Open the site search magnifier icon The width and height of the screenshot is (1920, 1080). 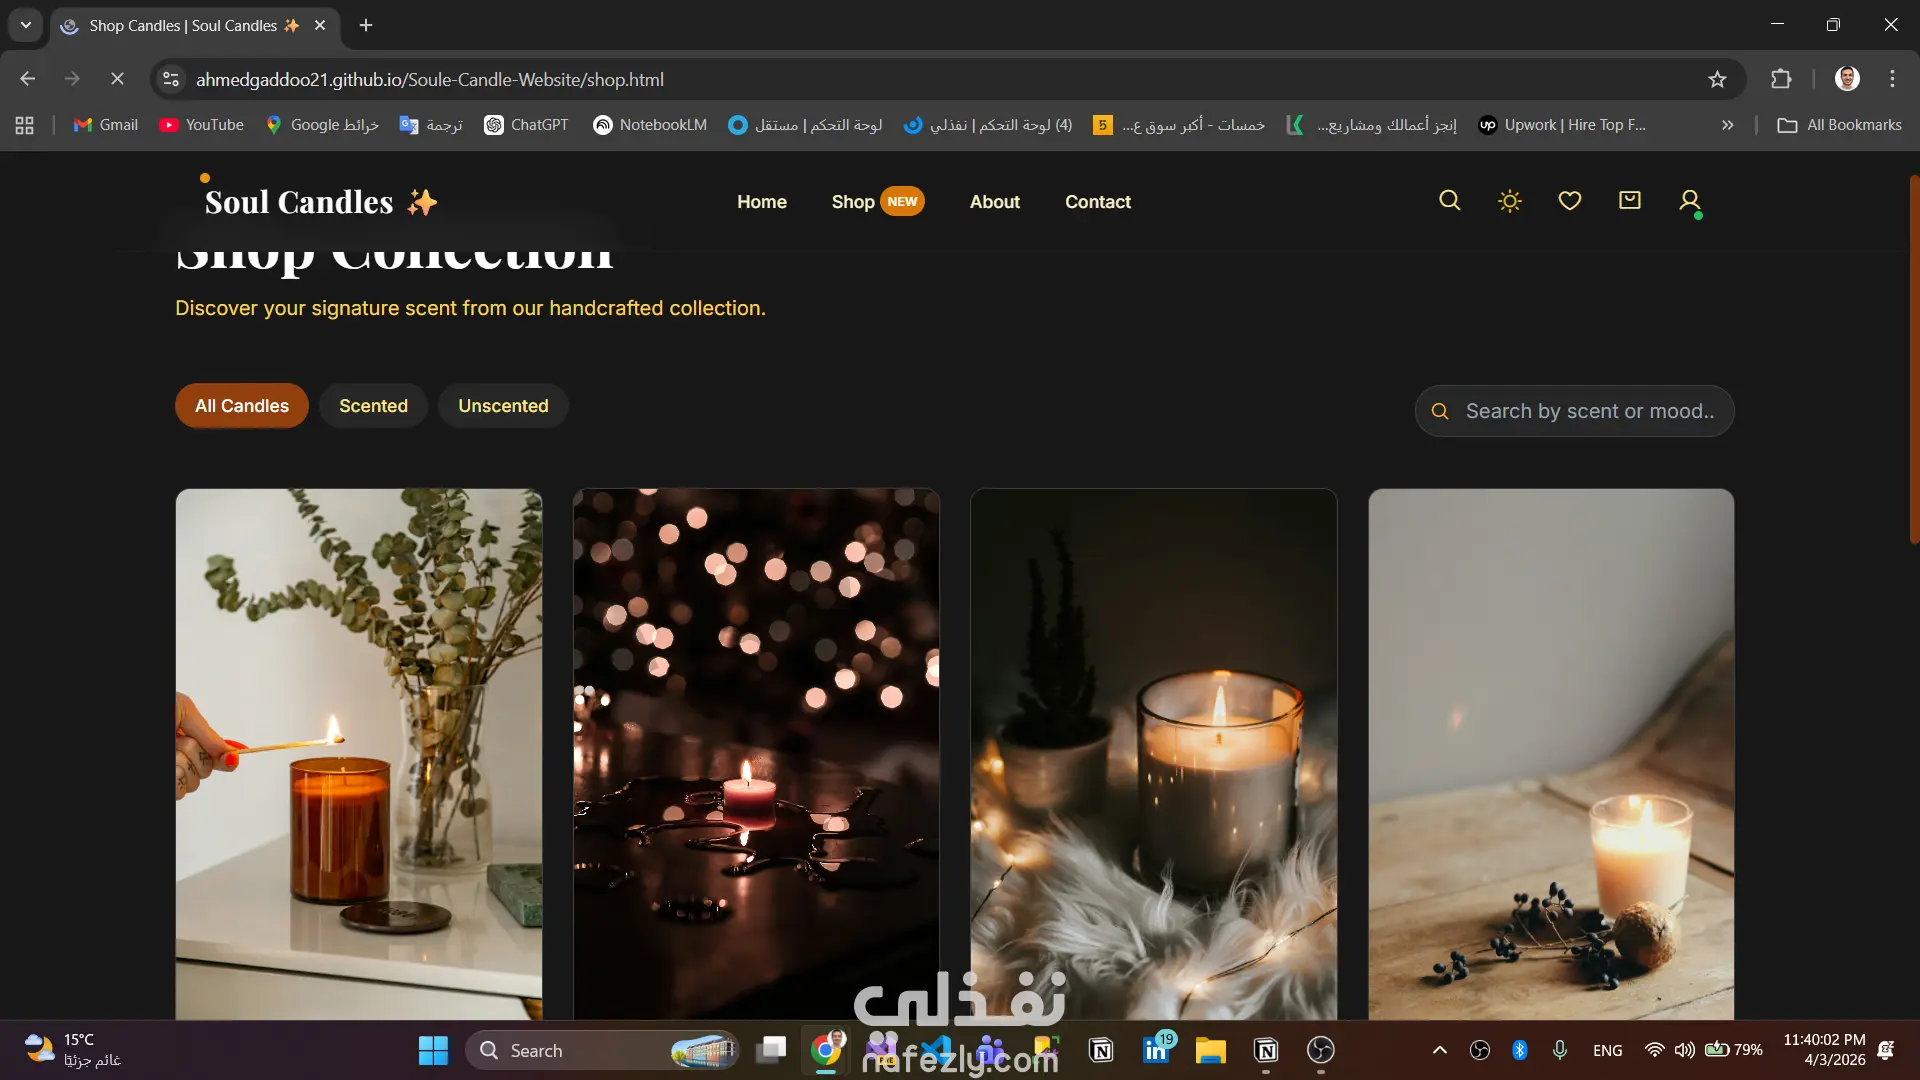1449,201
